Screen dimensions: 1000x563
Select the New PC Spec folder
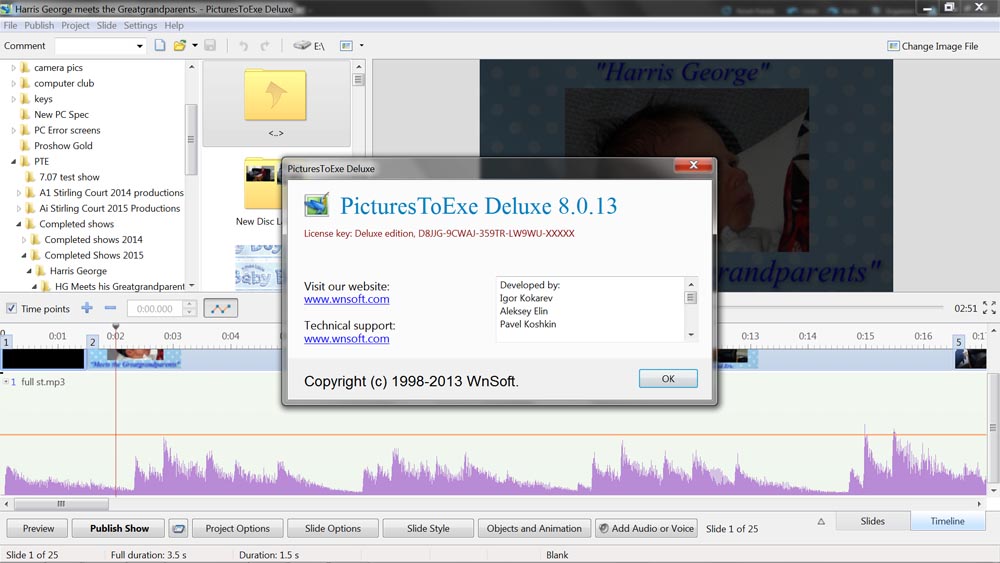pyautogui.click(x=61, y=115)
